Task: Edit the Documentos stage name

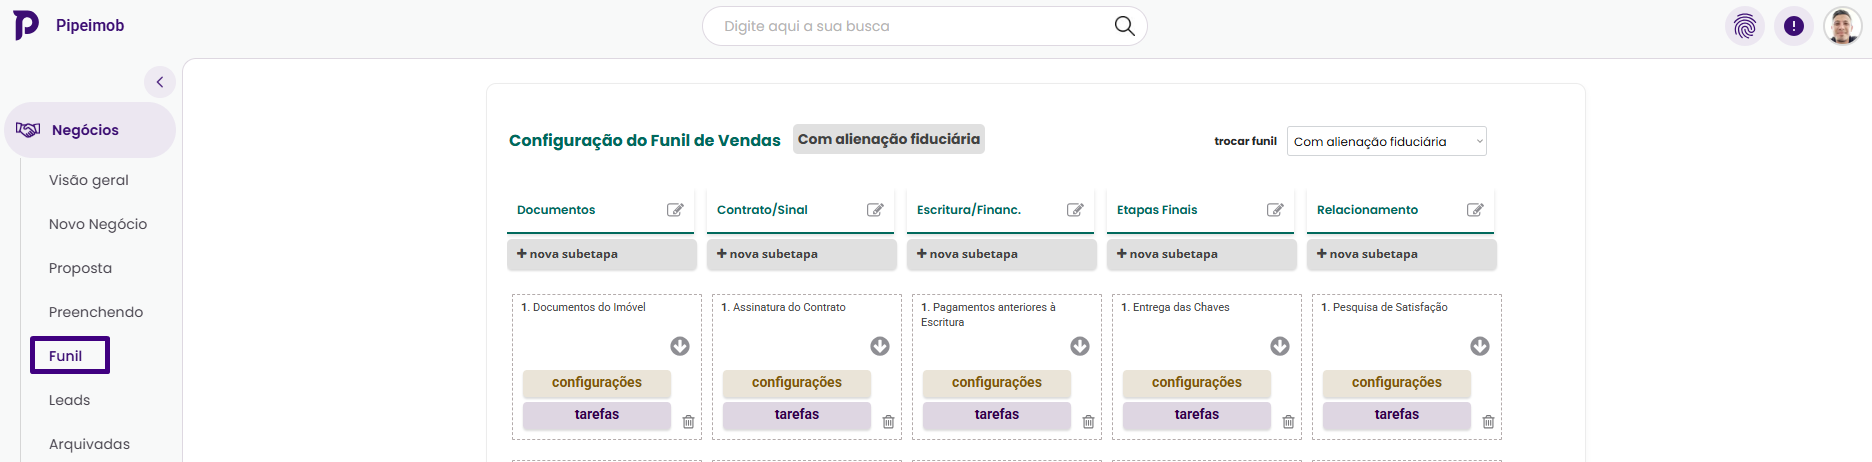Action: point(675,210)
